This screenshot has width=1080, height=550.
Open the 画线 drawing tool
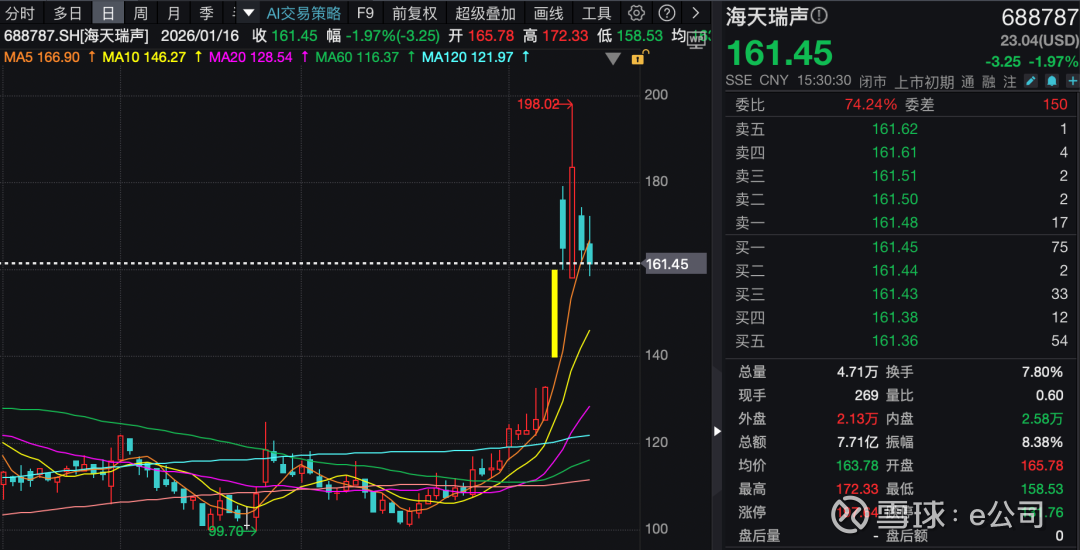click(x=548, y=13)
